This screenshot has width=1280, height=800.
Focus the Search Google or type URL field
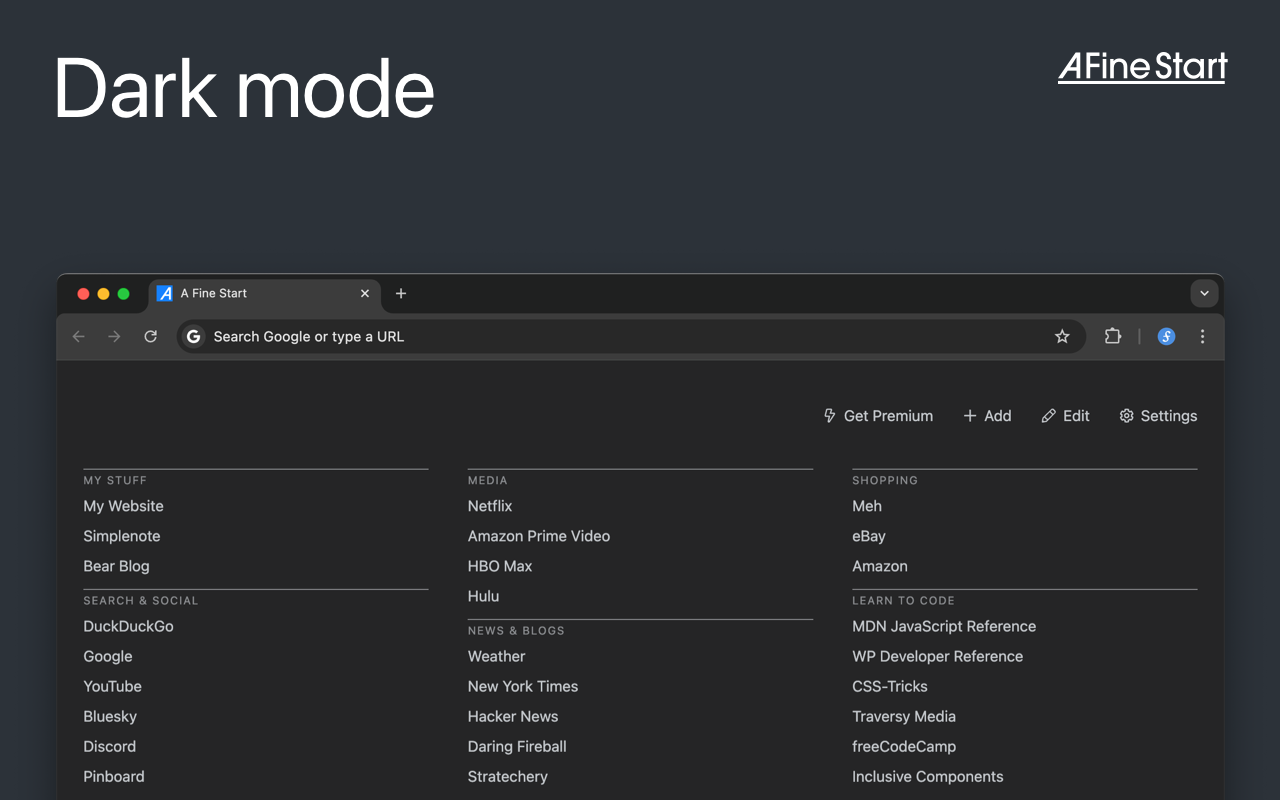pos(631,337)
